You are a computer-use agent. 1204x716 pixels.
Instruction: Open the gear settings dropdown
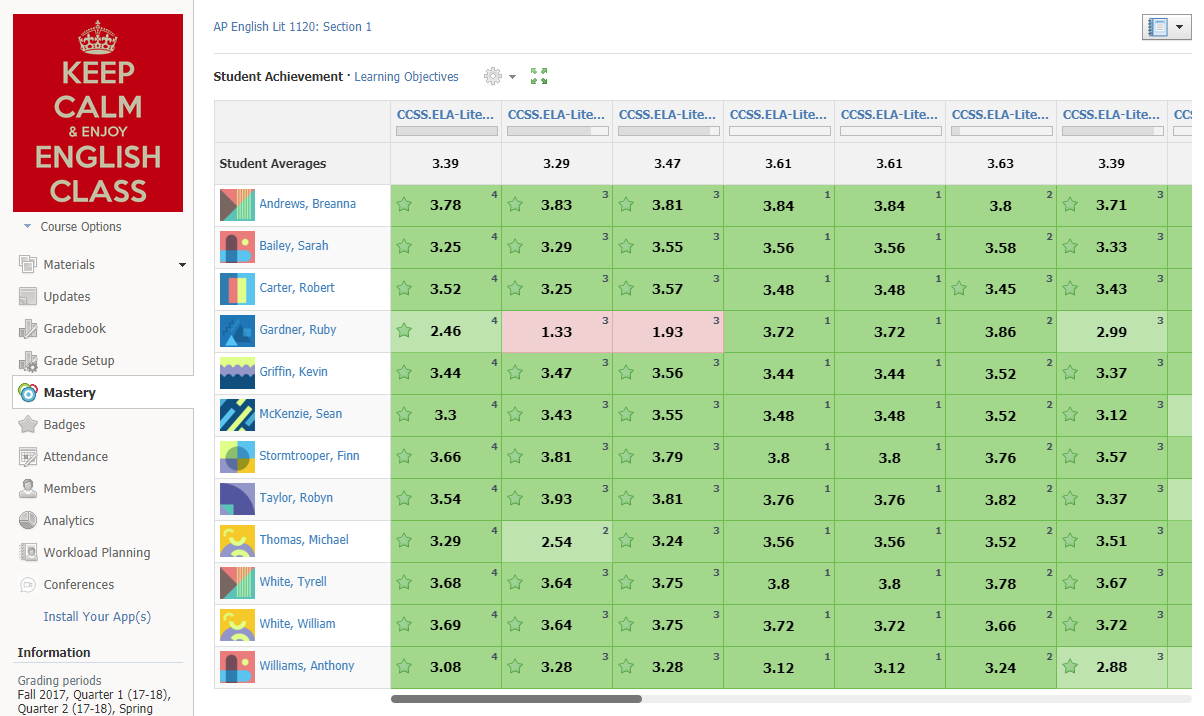[499, 77]
